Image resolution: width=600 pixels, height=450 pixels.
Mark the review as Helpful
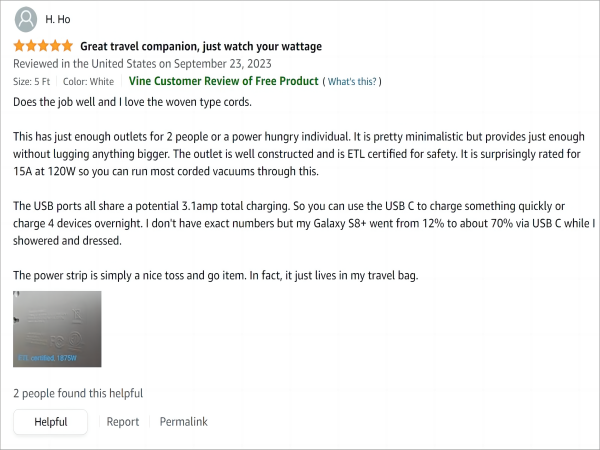pyautogui.click(x=51, y=422)
